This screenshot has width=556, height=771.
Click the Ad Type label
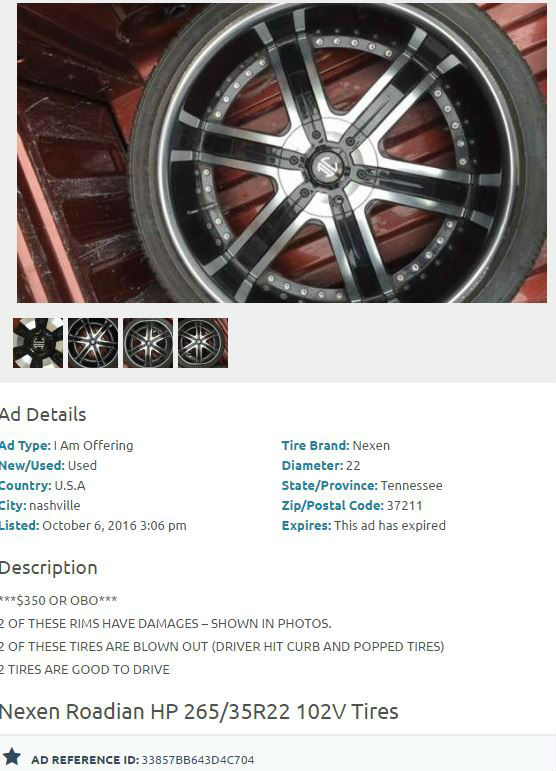pos(25,445)
